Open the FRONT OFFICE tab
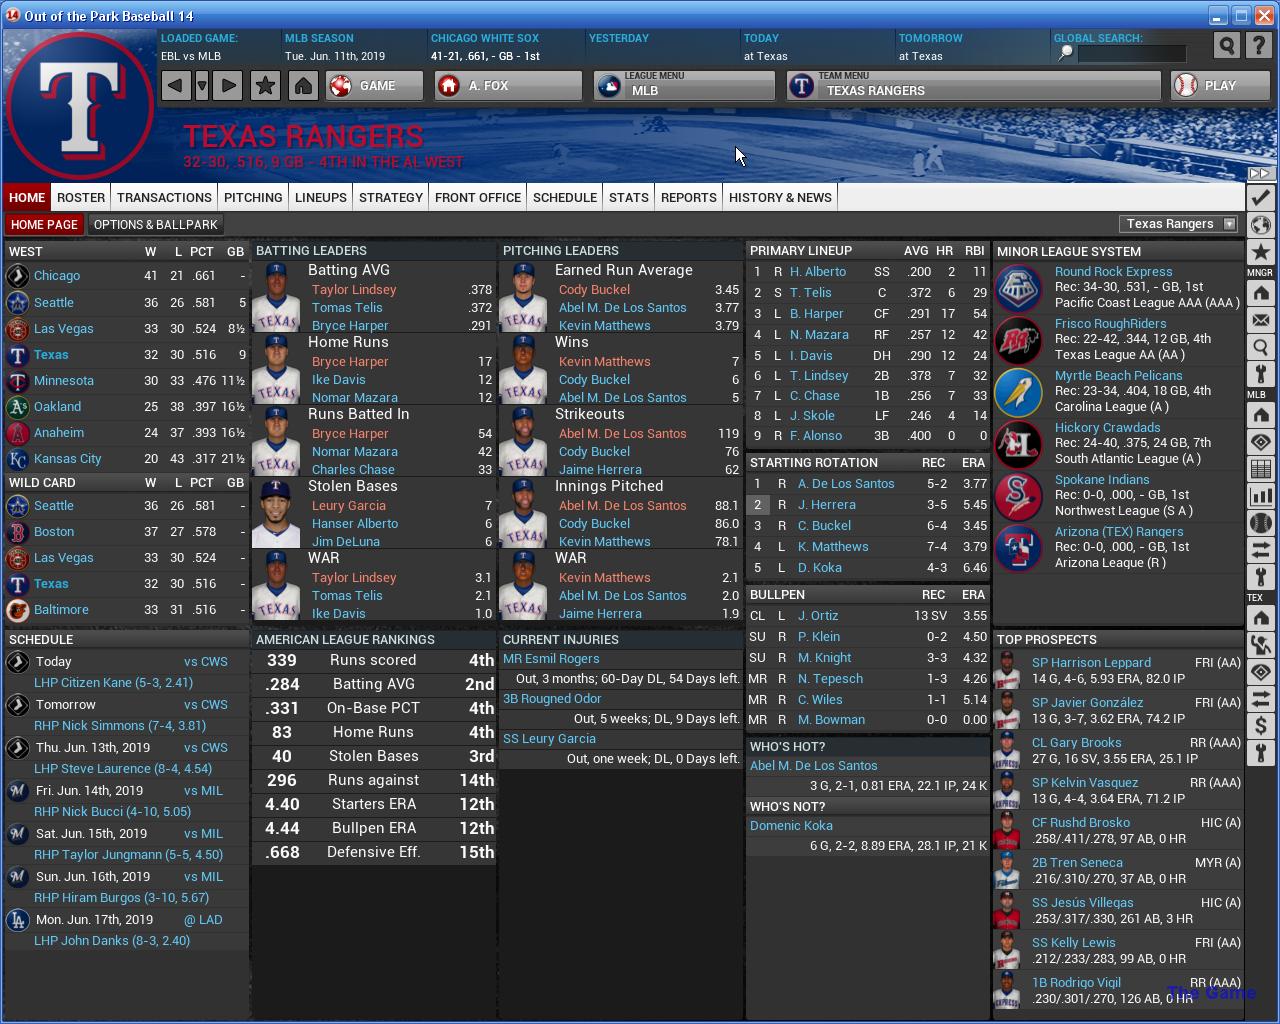The image size is (1280, 1024). (478, 197)
